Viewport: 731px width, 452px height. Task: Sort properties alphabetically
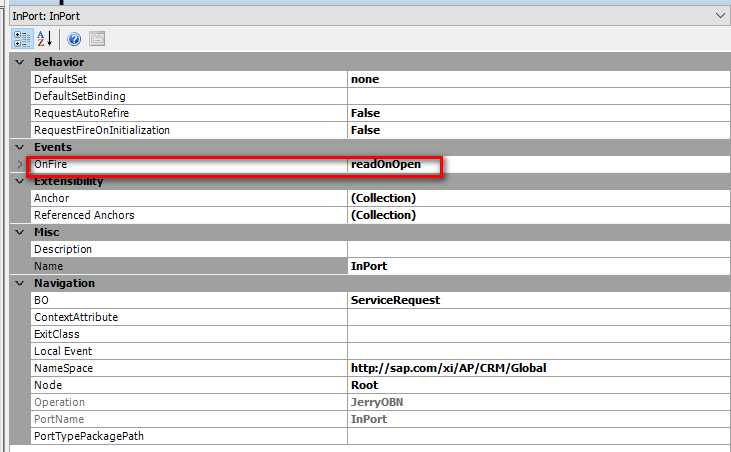44,39
